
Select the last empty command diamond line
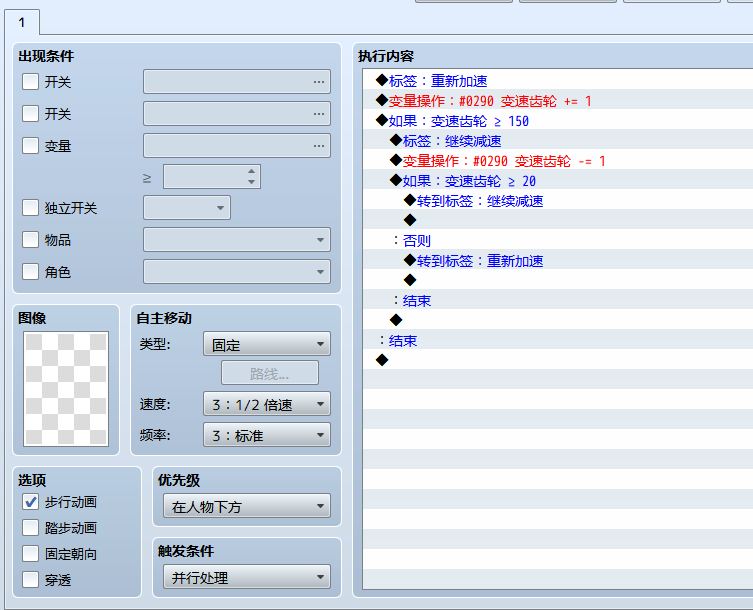pos(558,360)
